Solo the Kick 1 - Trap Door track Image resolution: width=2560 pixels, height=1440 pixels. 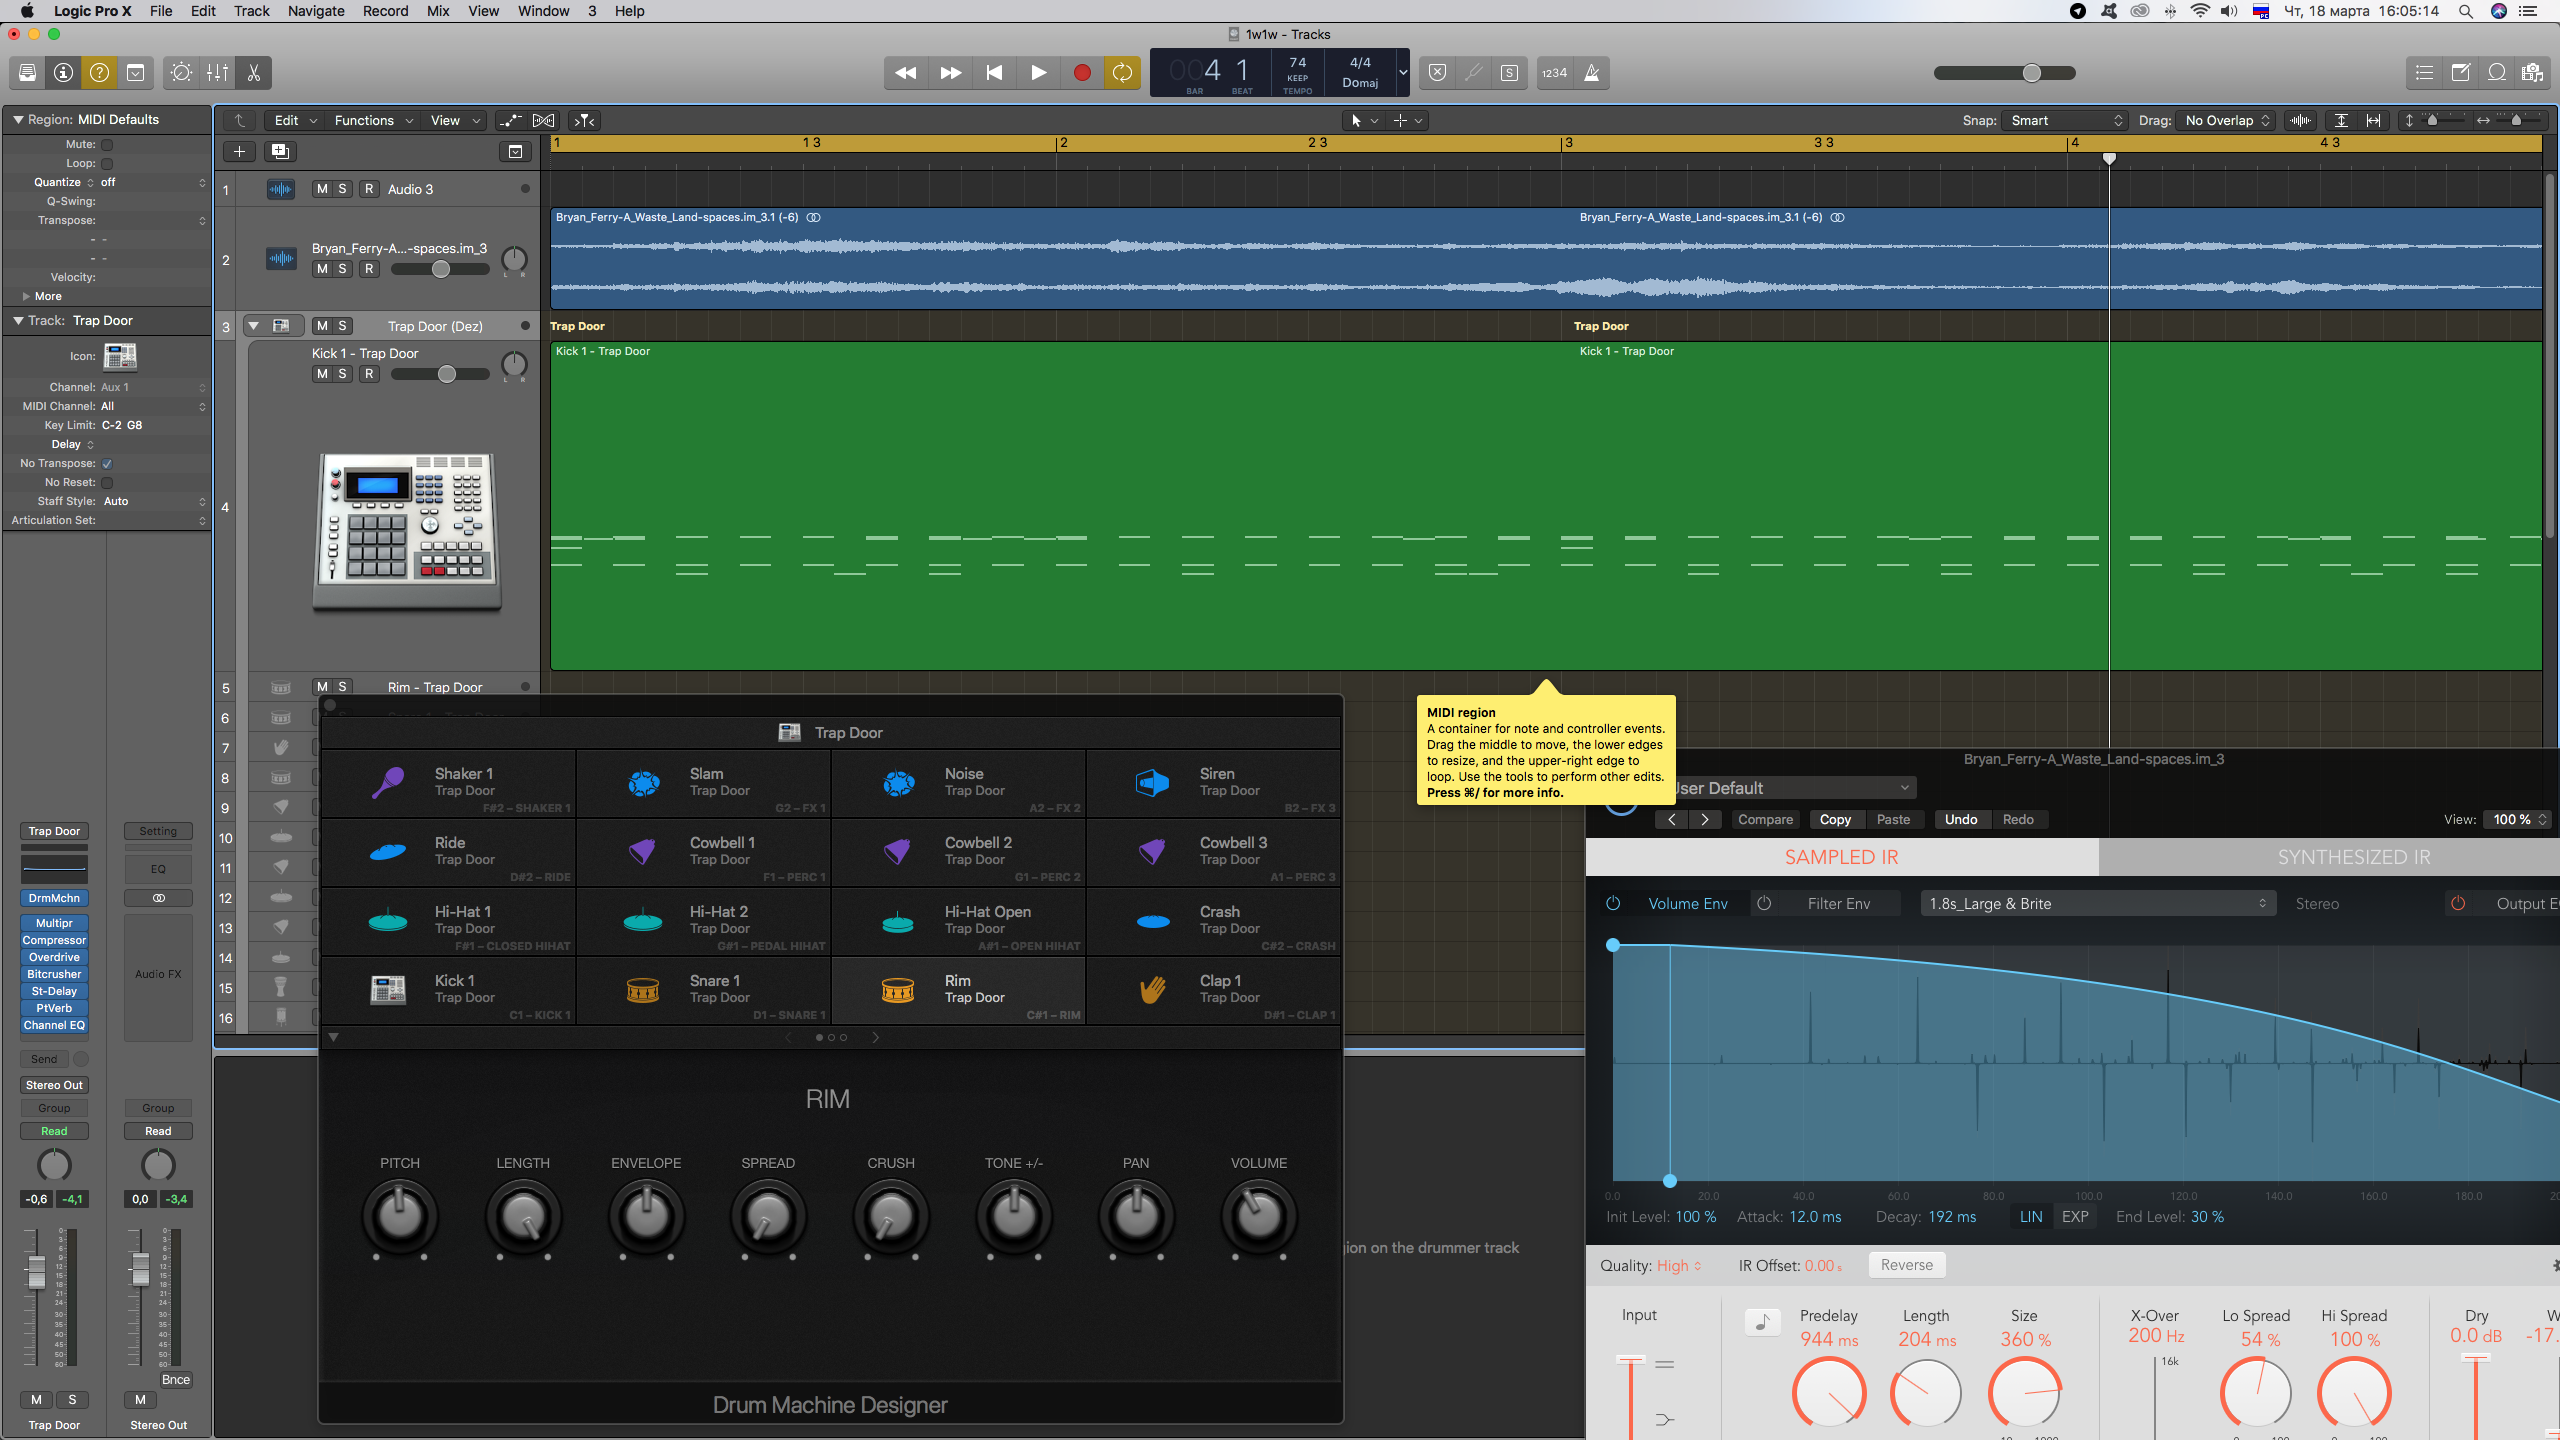point(342,374)
